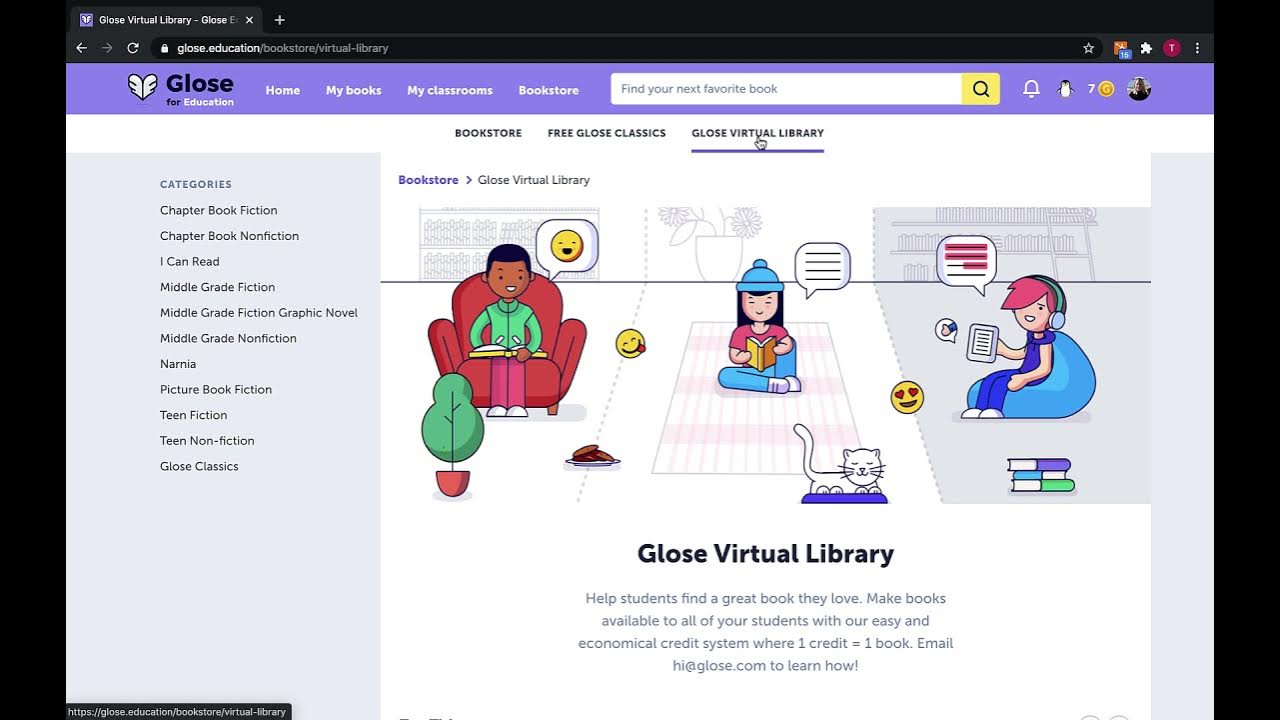Click the Glose Virtual Library banner illustration
Viewport: 1280px width, 720px height.
(765, 355)
